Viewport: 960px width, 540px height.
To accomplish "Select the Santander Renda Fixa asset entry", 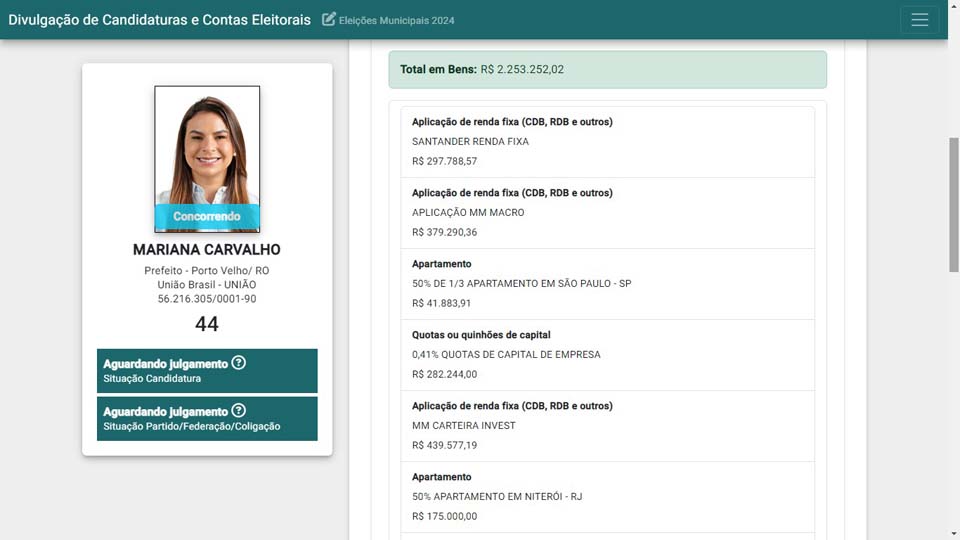I will (607, 142).
